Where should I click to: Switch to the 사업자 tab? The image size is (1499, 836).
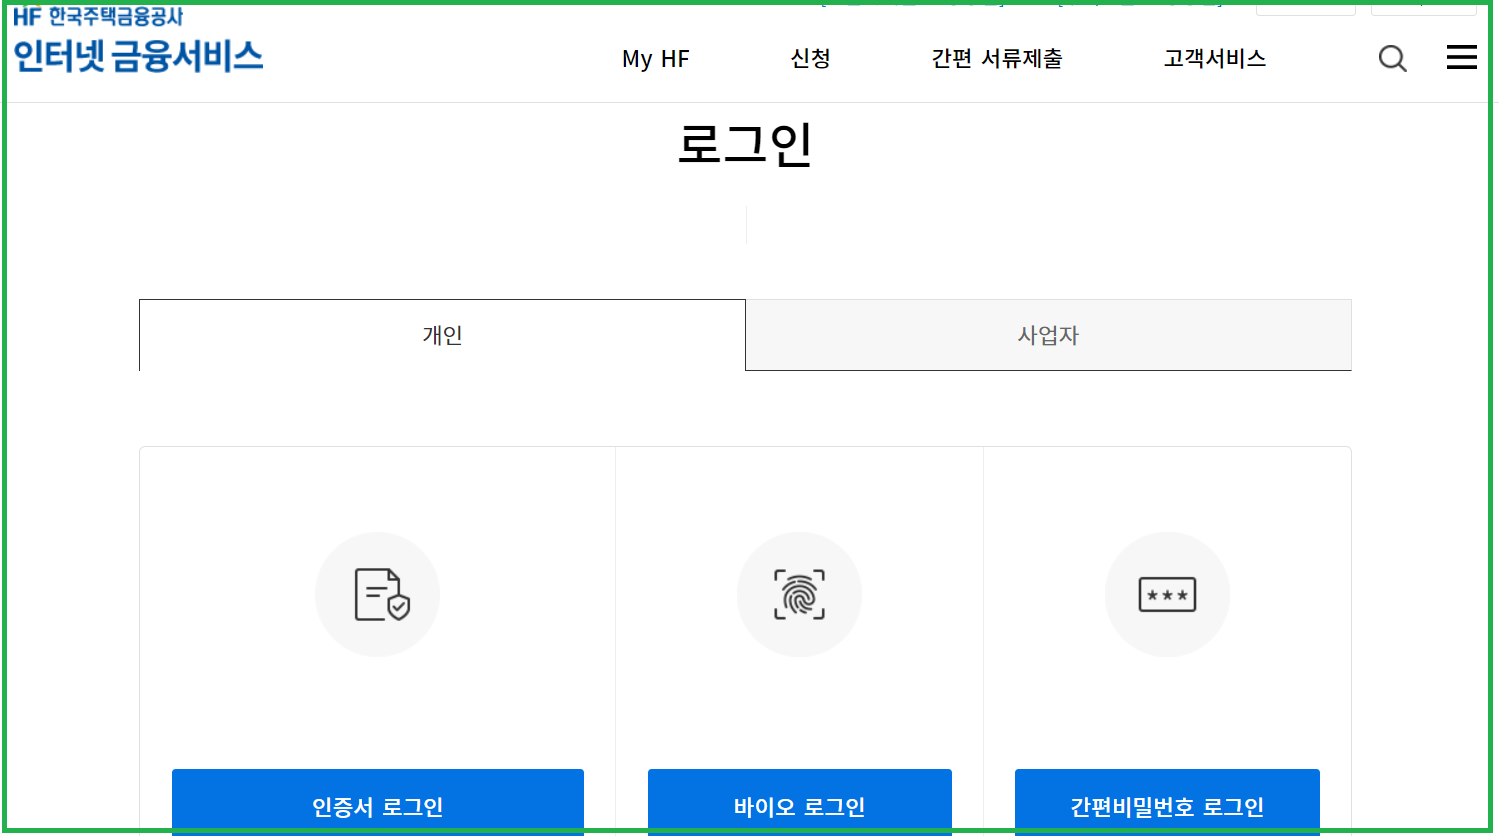[1047, 334]
